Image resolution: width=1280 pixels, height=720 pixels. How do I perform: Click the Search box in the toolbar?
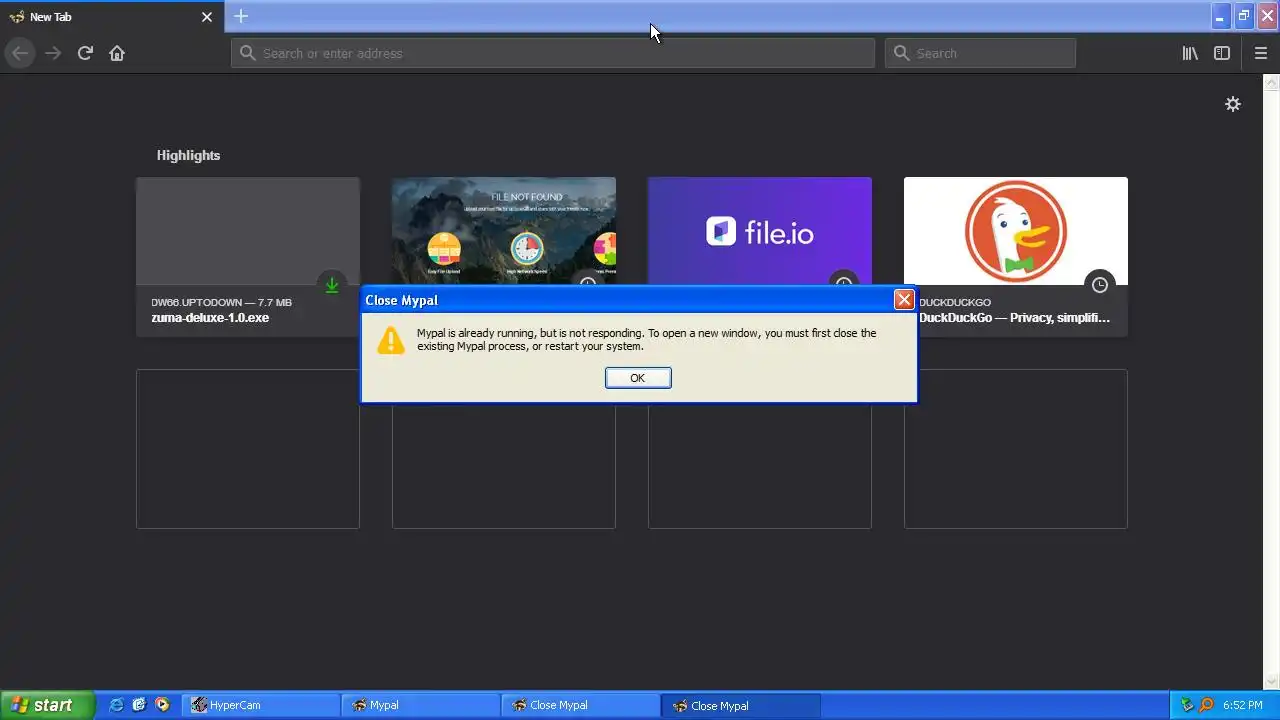[x=980, y=53]
